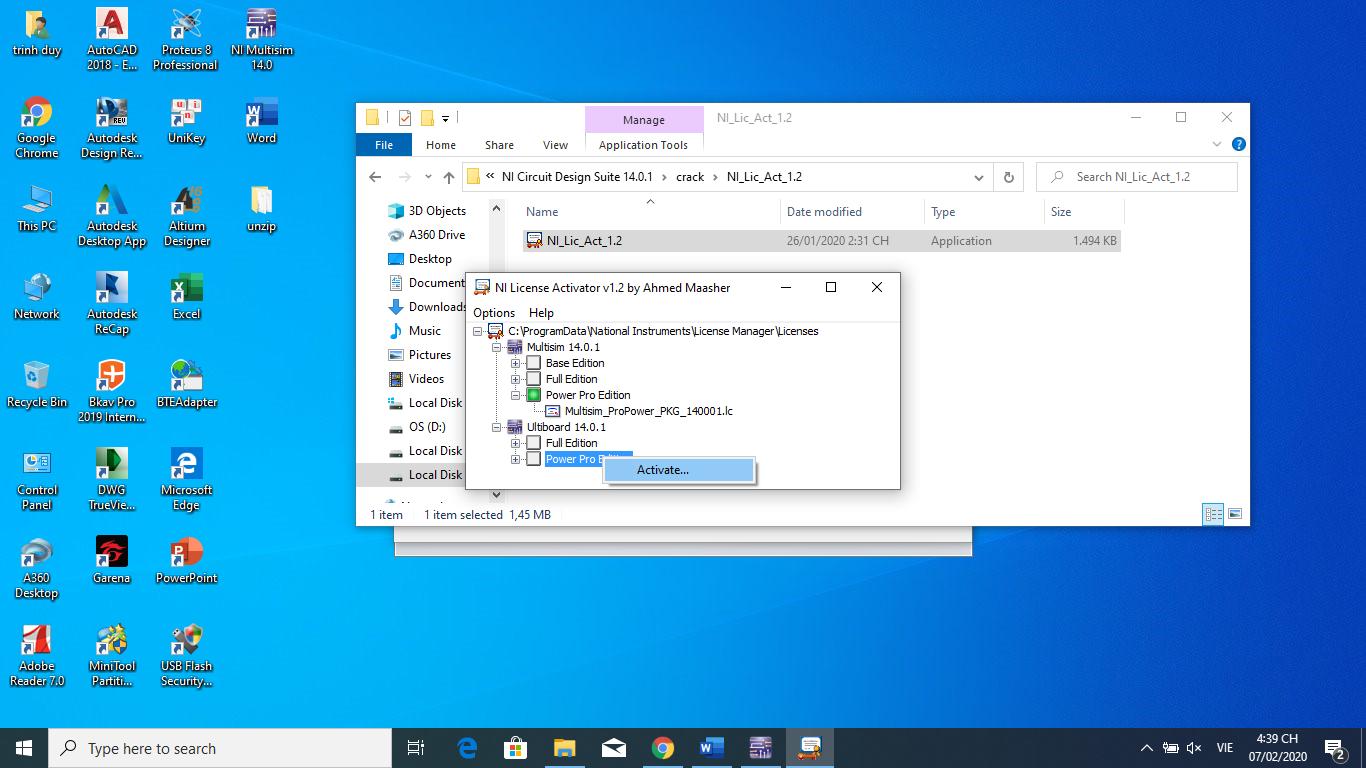The height and width of the screenshot is (768, 1366).
Task: Switch Explorer to large icons view
Action: (x=1235, y=514)
